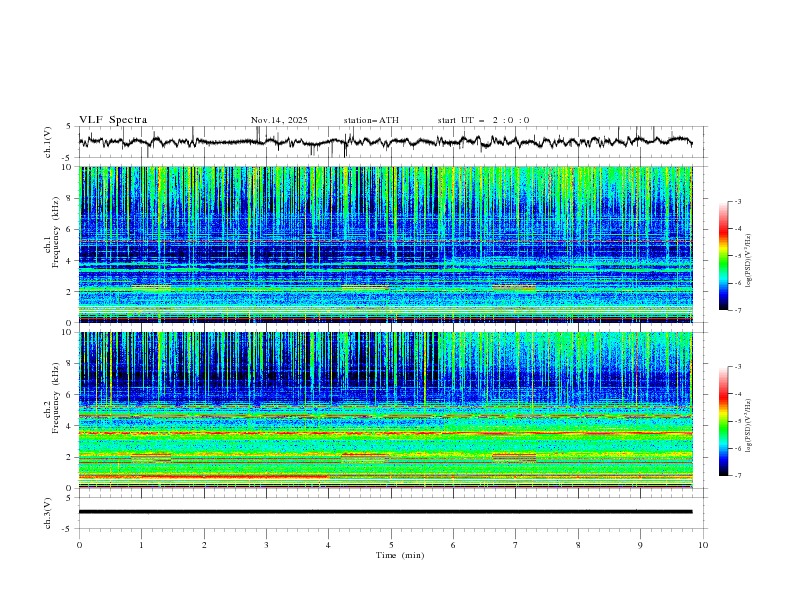Select the log(PSD) label beside ch.2 colorbar

[x=749, y=425]
